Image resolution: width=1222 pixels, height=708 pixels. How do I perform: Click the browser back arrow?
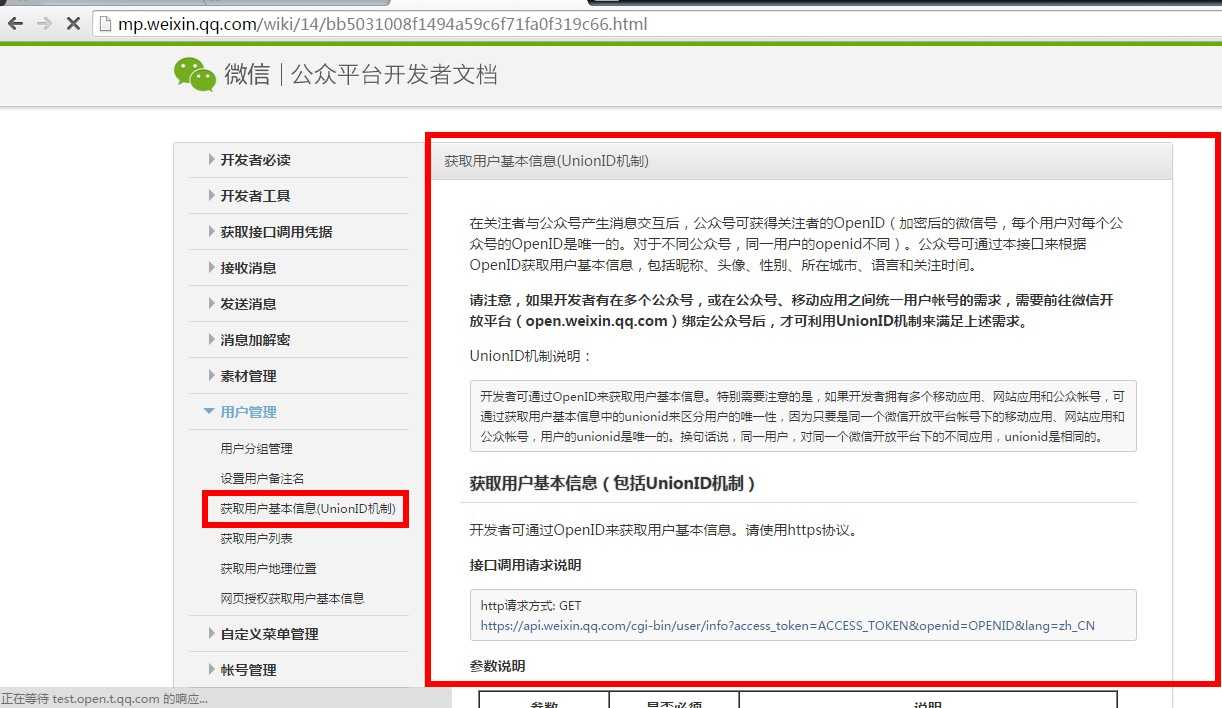pyautogui.click(x=15, y=23)
